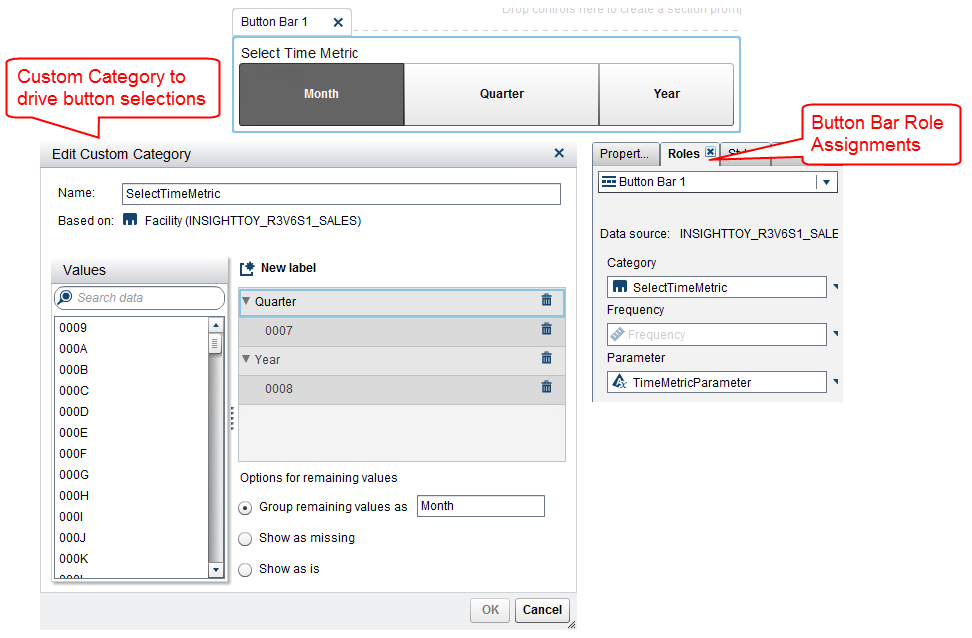Select Group remaining values as radio button
972x638 pixels.
245,508
